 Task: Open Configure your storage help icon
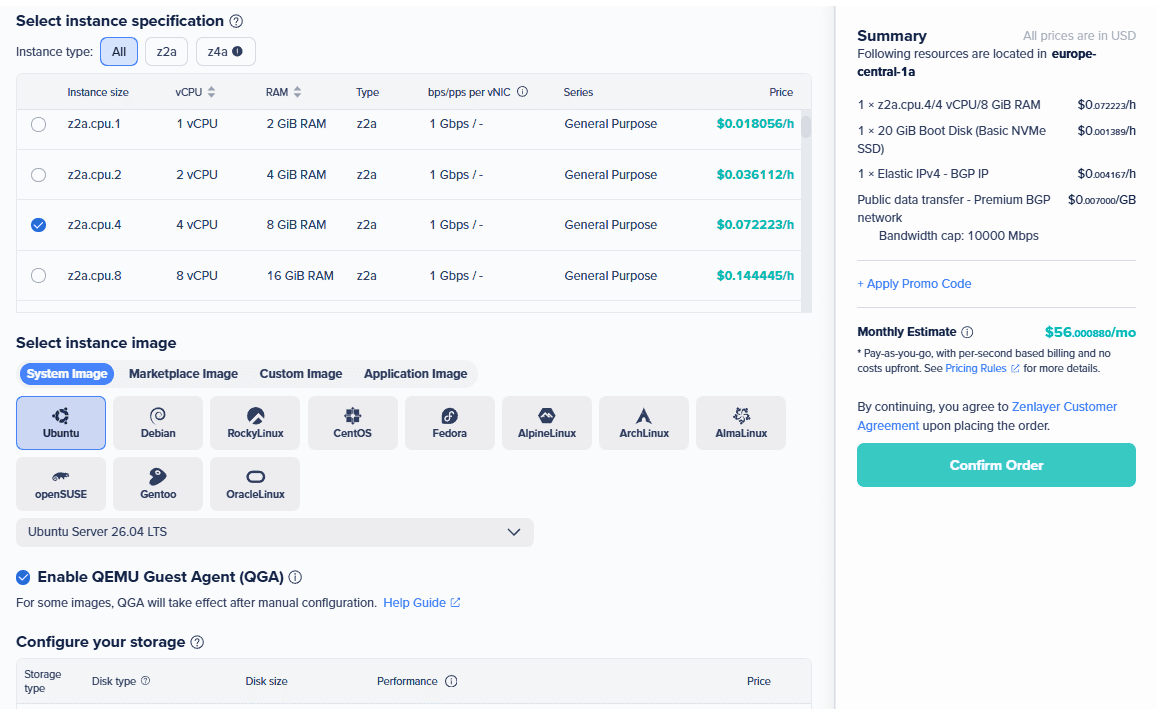pos(197,642)
